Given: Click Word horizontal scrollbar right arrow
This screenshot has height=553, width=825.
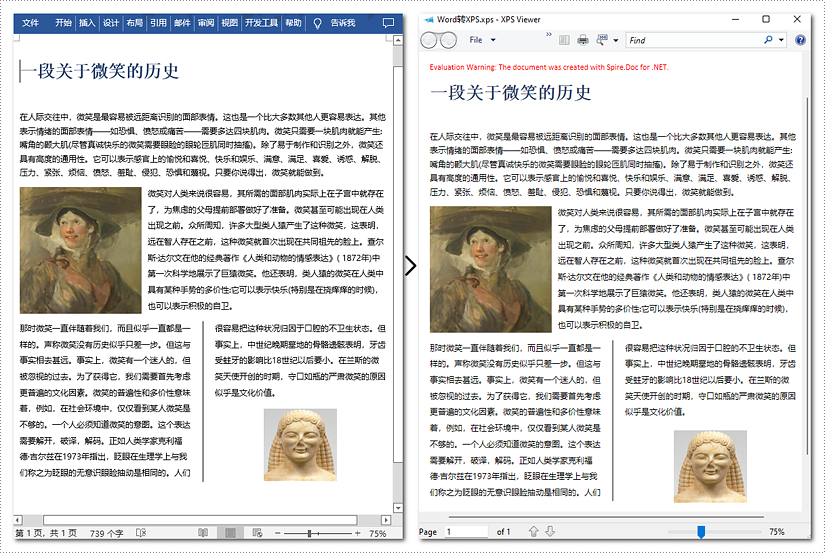Looking at the screenshot, I should pos(386,520).
